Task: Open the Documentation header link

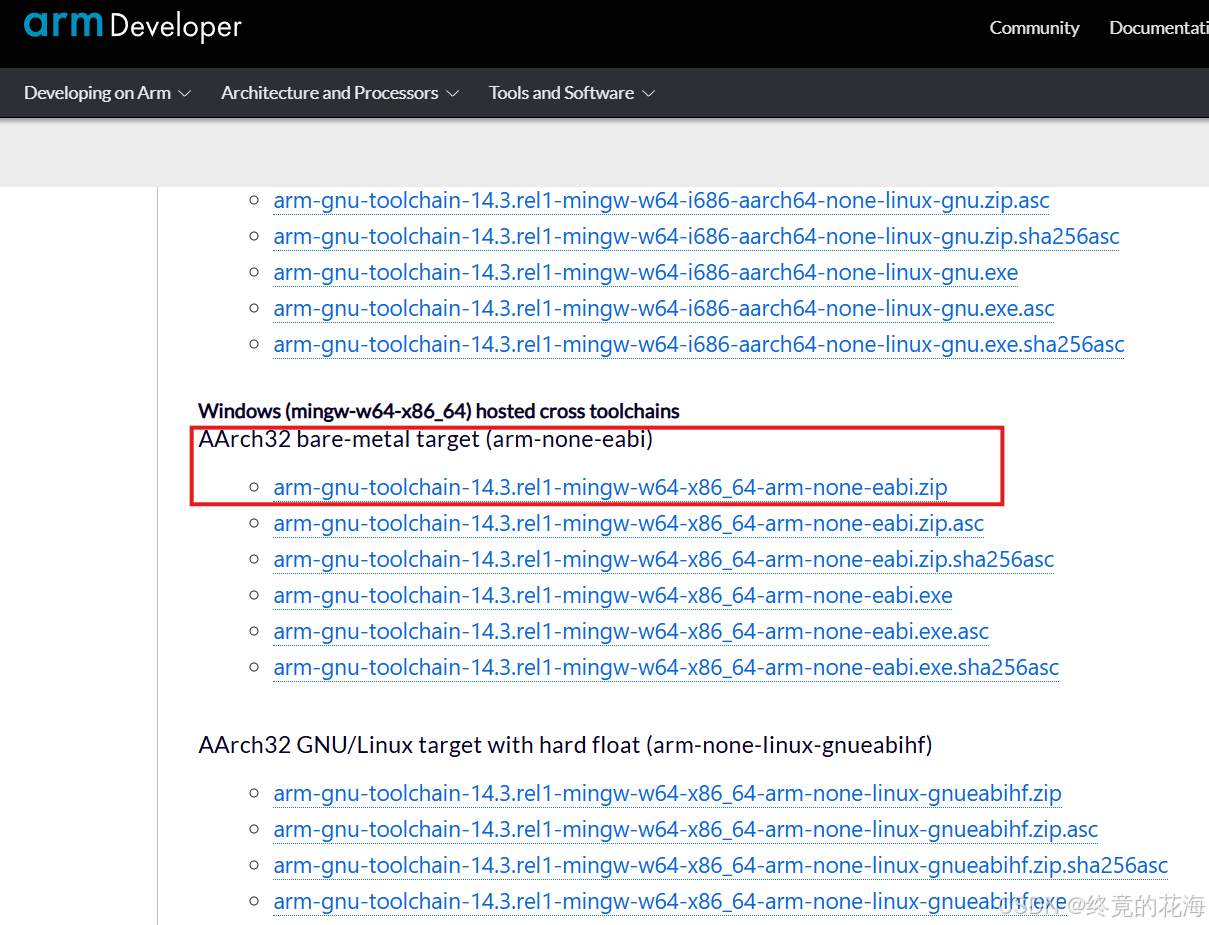Action: click(x=1159, y=28)
